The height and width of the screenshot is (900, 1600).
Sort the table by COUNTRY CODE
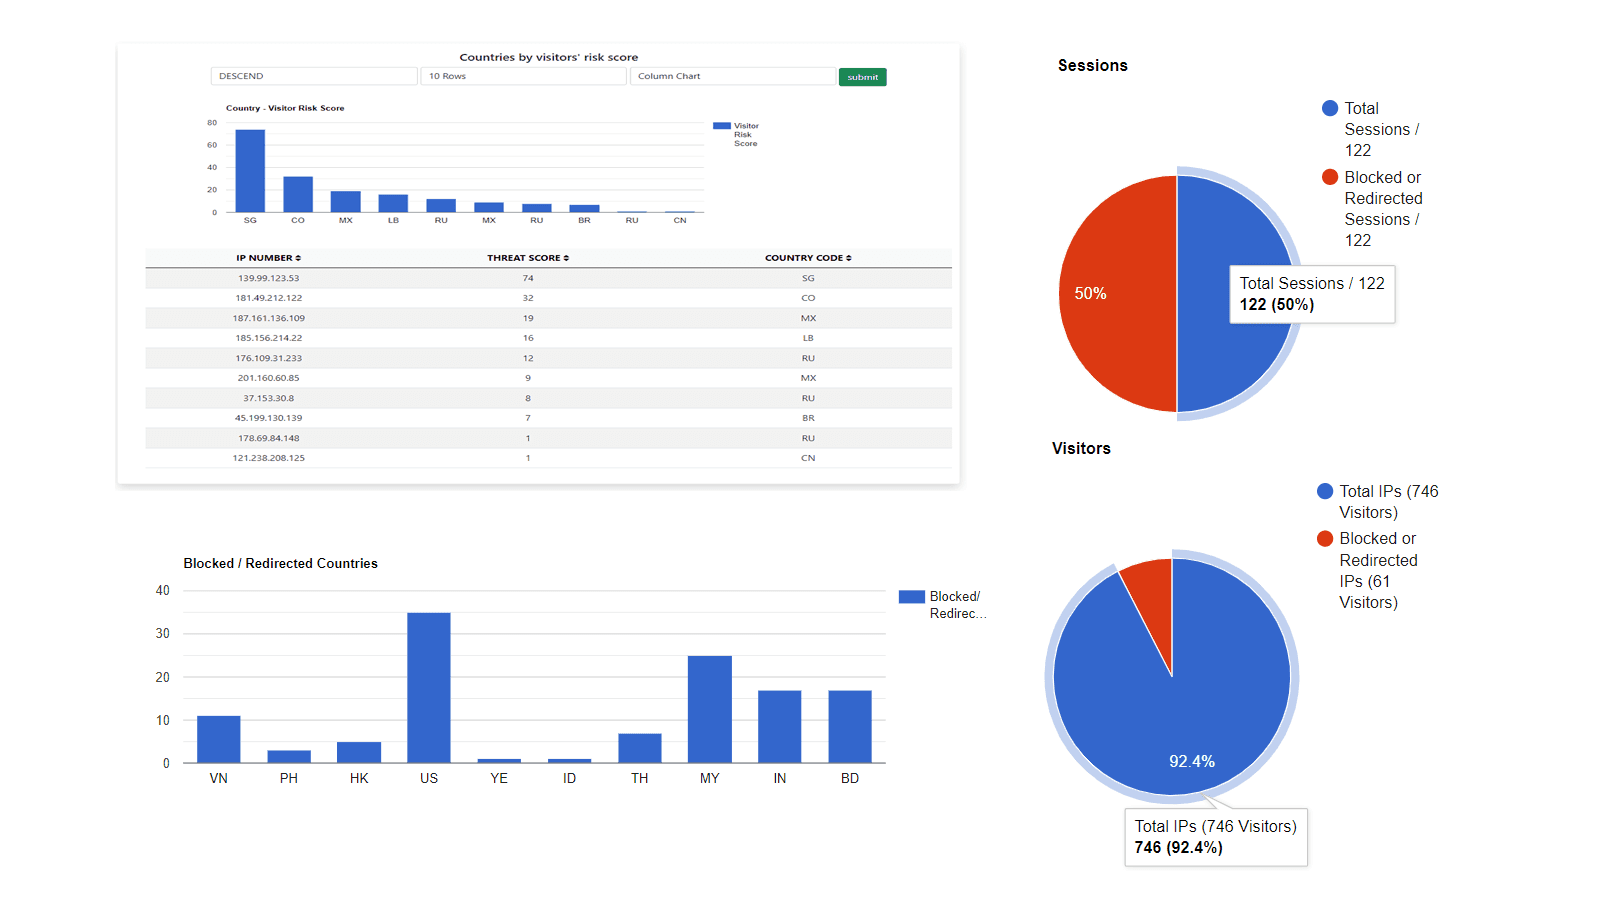pos(808,257)
